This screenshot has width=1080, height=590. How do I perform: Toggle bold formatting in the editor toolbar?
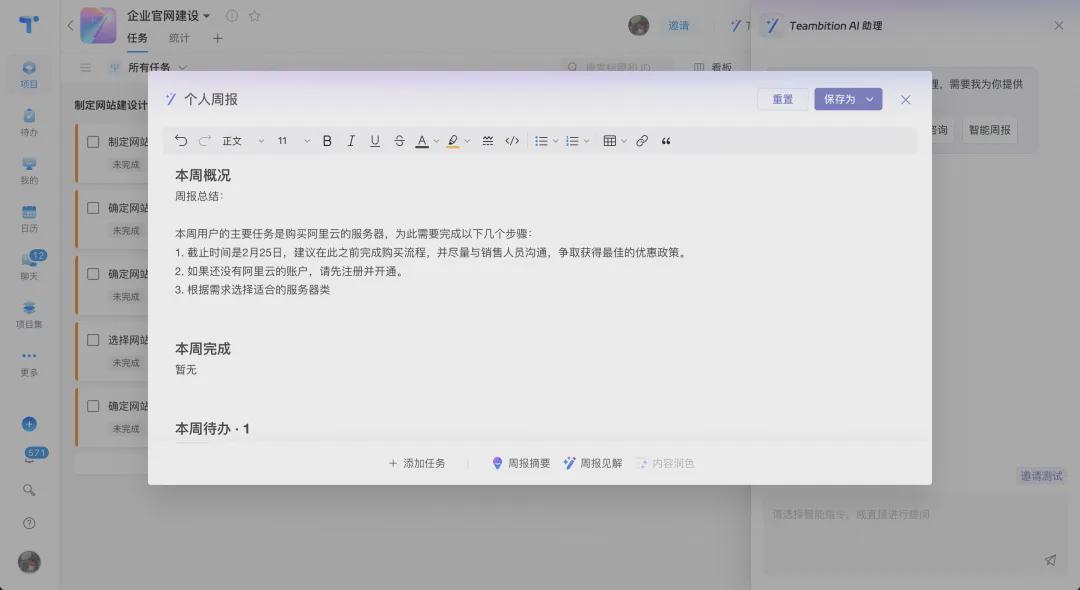click(x=327, y=140)
